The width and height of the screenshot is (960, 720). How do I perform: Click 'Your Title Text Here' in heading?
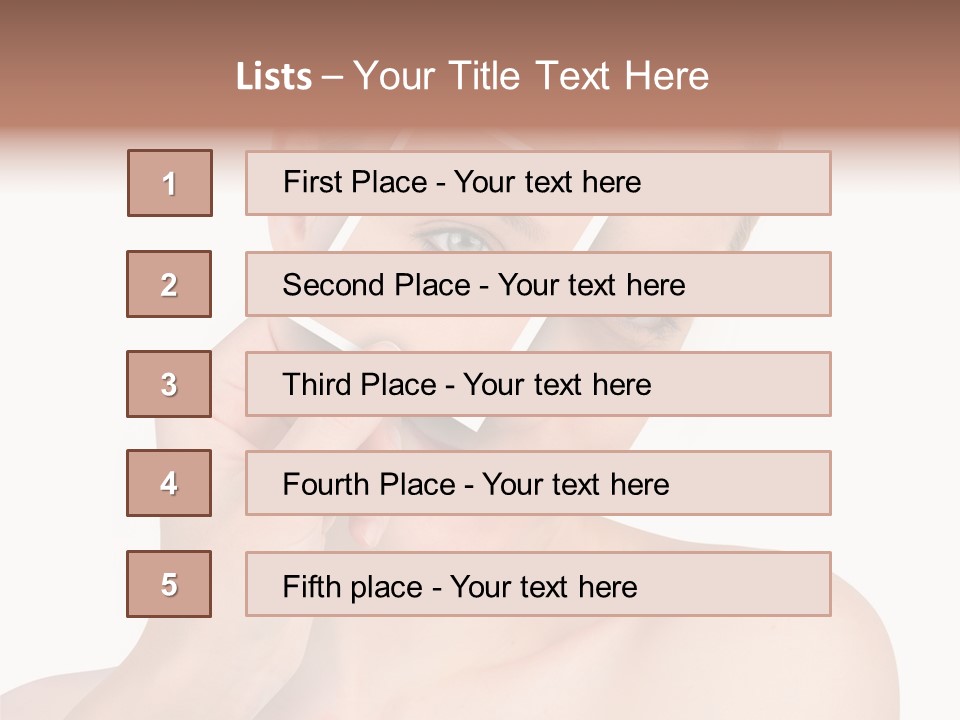point(531,77)
